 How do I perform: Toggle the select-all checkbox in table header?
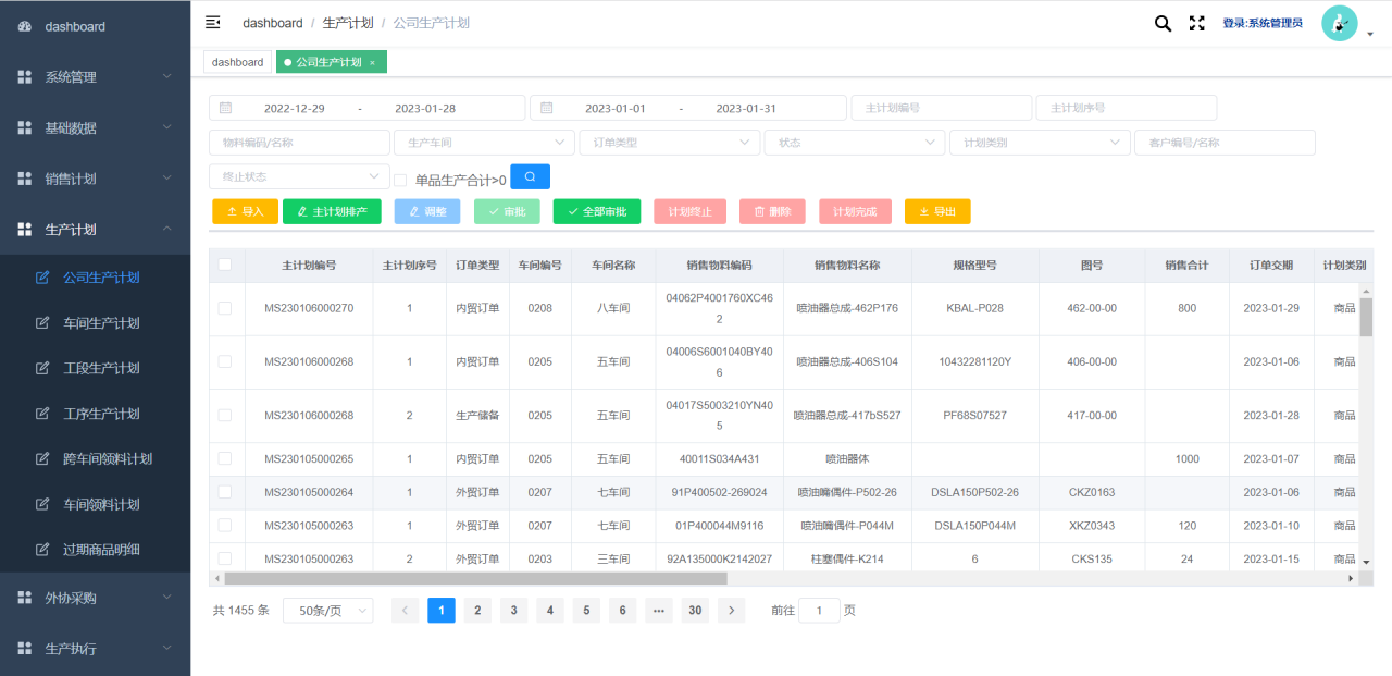coord(225,265)
